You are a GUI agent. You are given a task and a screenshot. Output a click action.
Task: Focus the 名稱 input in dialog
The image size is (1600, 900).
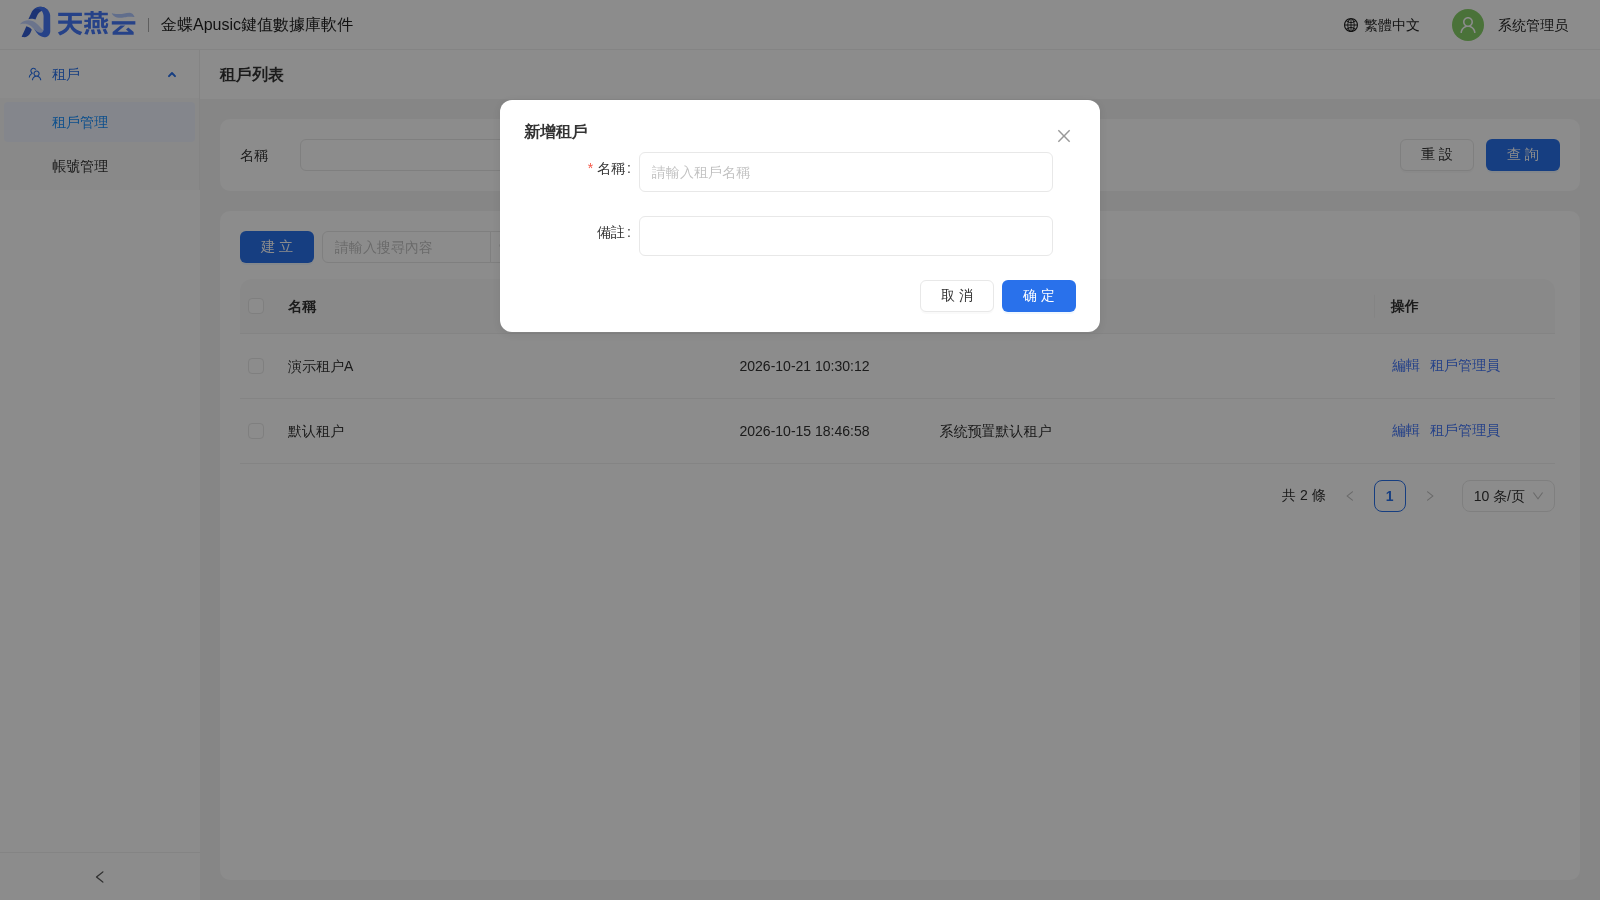click(x=846, y=172)
